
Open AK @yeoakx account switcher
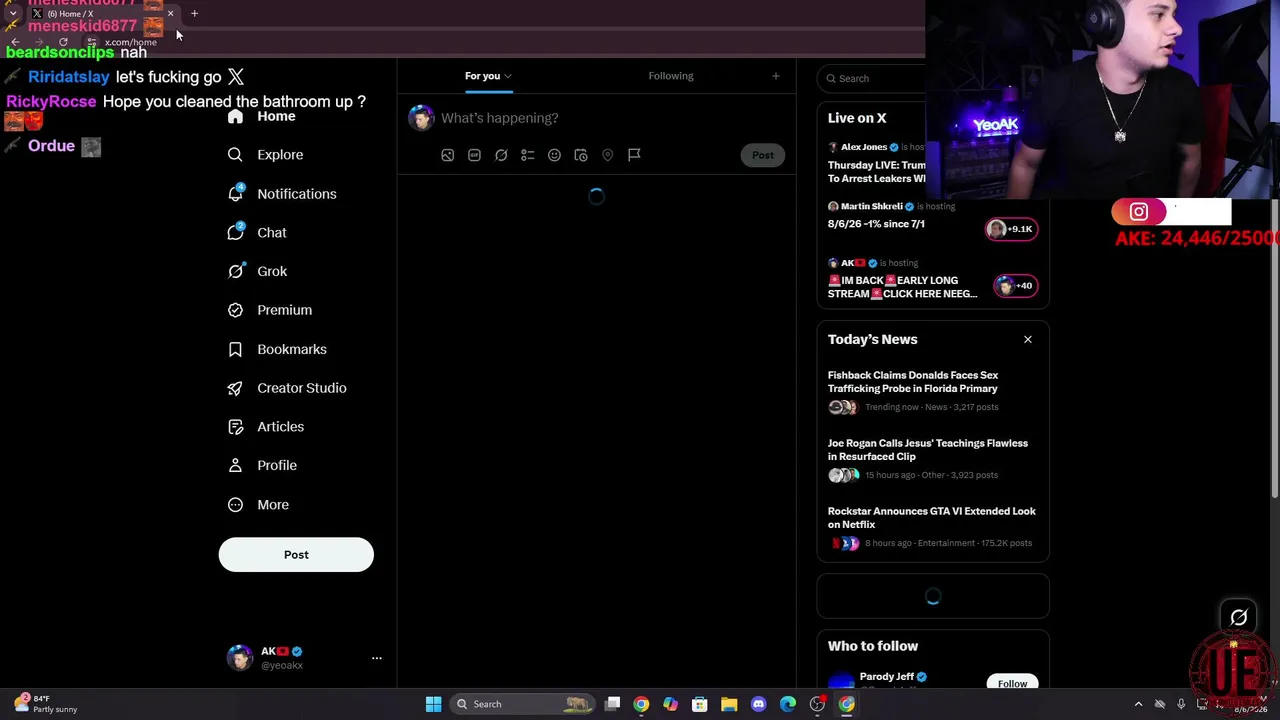(303, 658)
